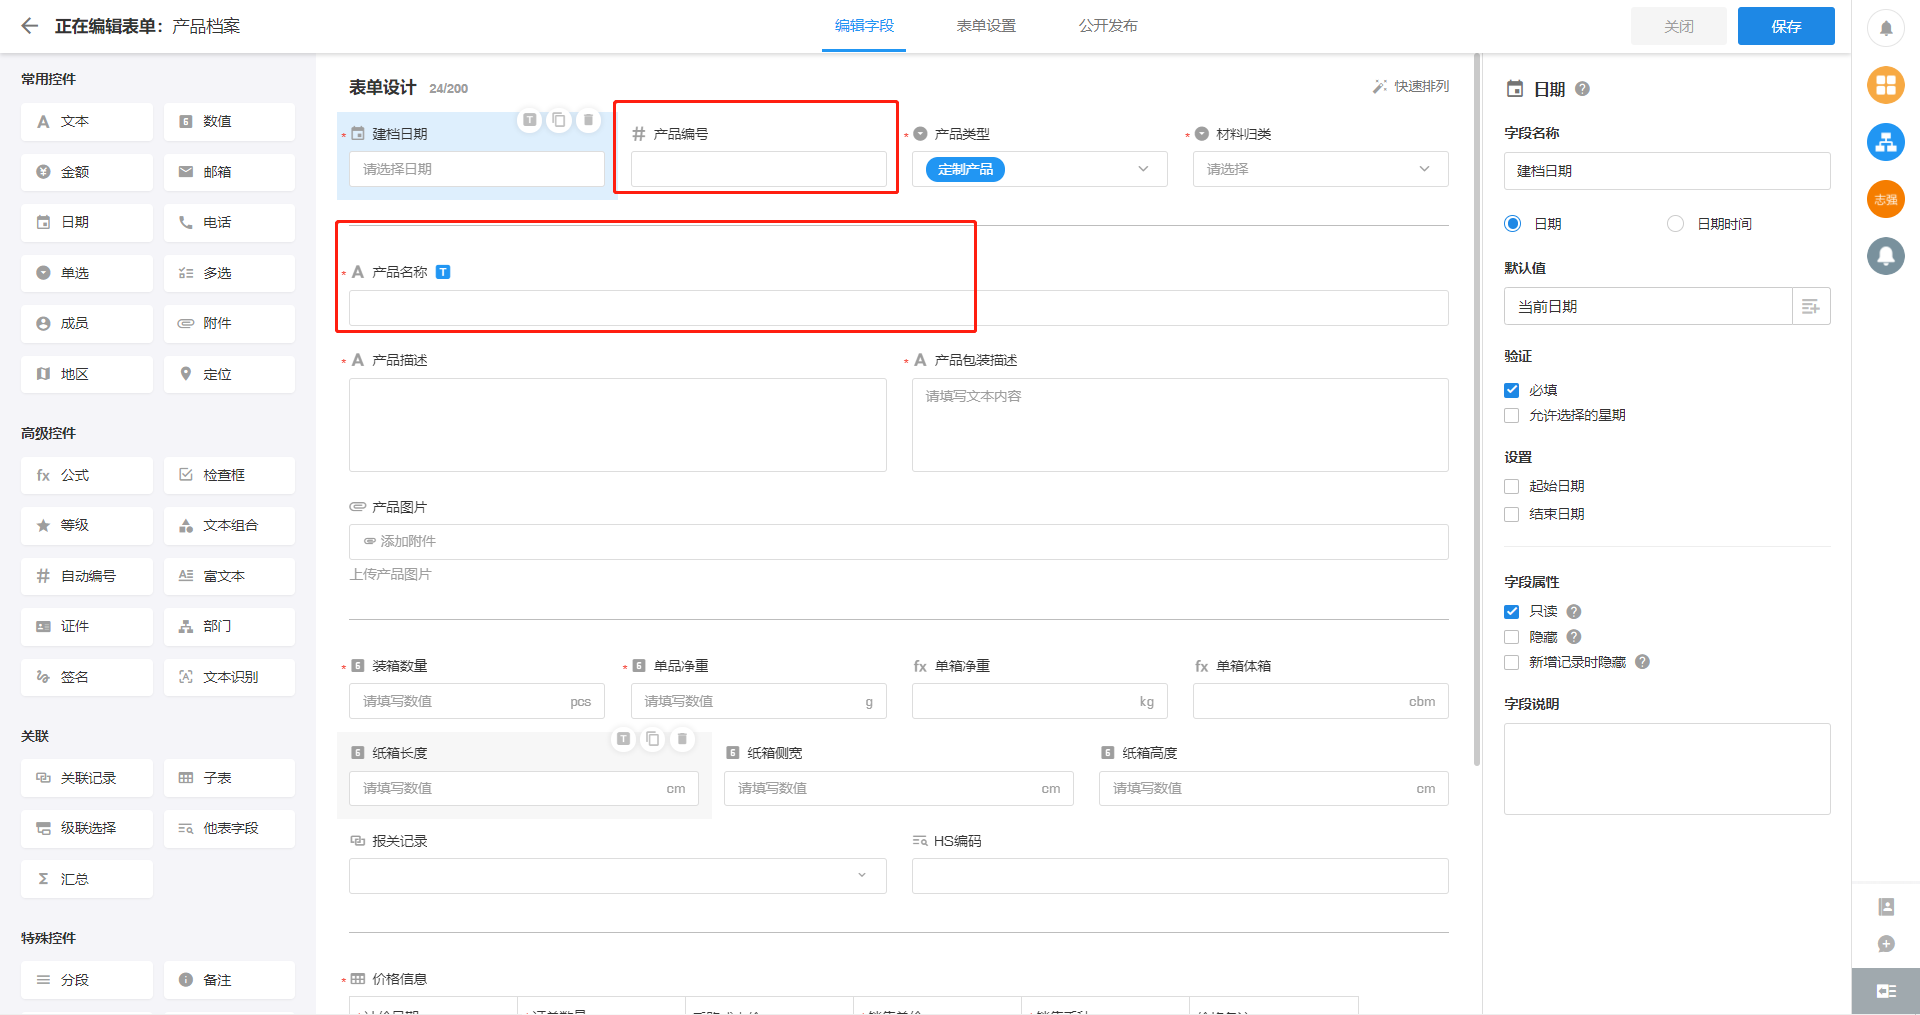Add a 备注 remark control
Screen dimensions: 1920x1015
click(x=229, y=981)
